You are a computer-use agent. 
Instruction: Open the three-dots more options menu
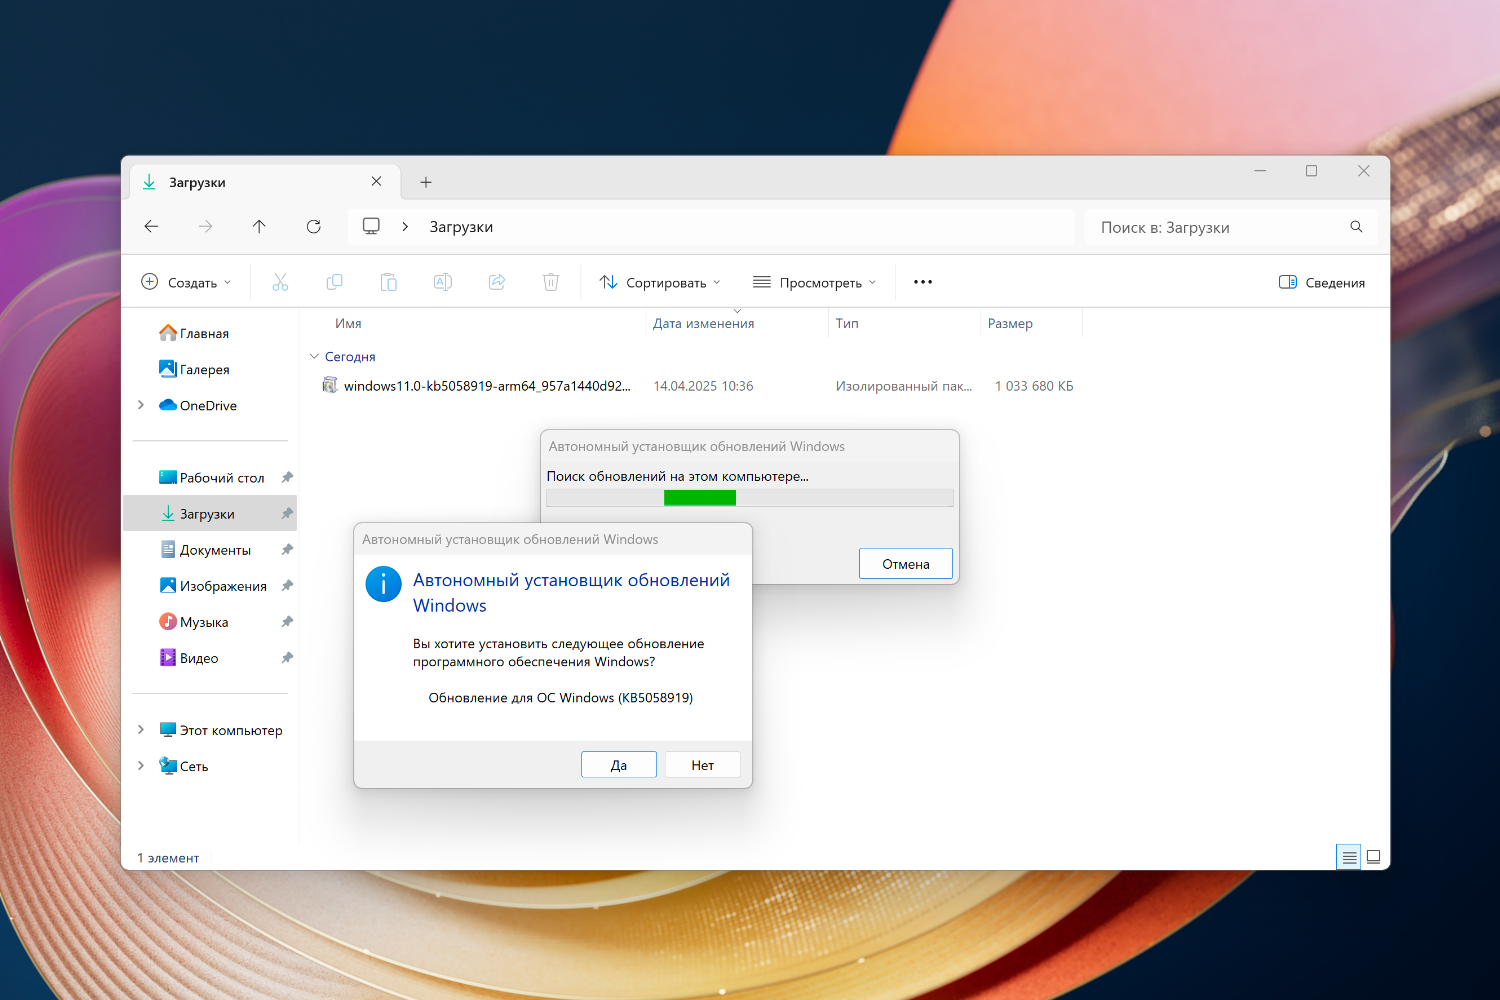click(x=923, y=282)
